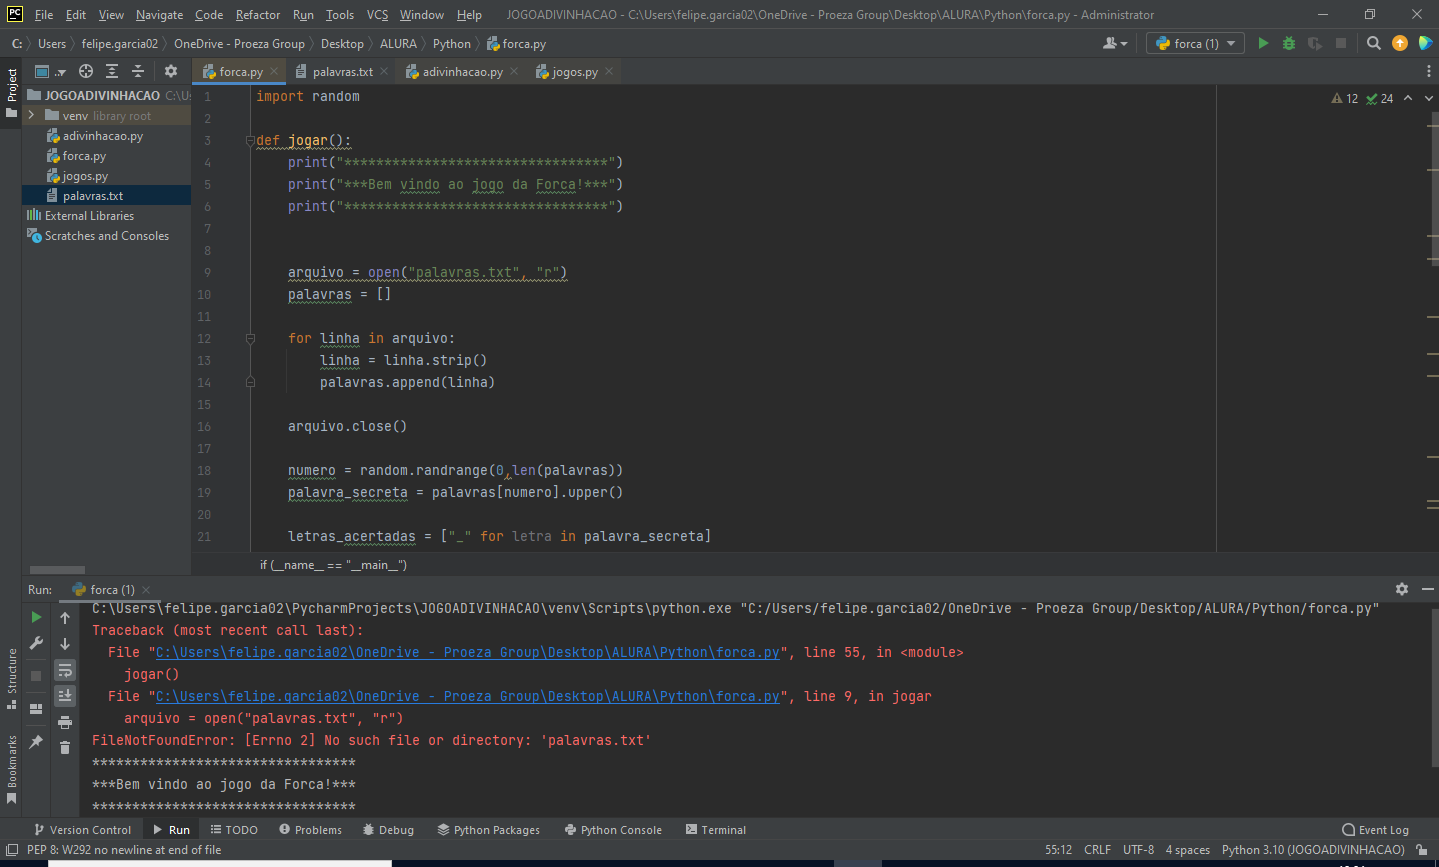Go to previous highlighted error arrow
1439x867 pixels.
[1408, 98]
